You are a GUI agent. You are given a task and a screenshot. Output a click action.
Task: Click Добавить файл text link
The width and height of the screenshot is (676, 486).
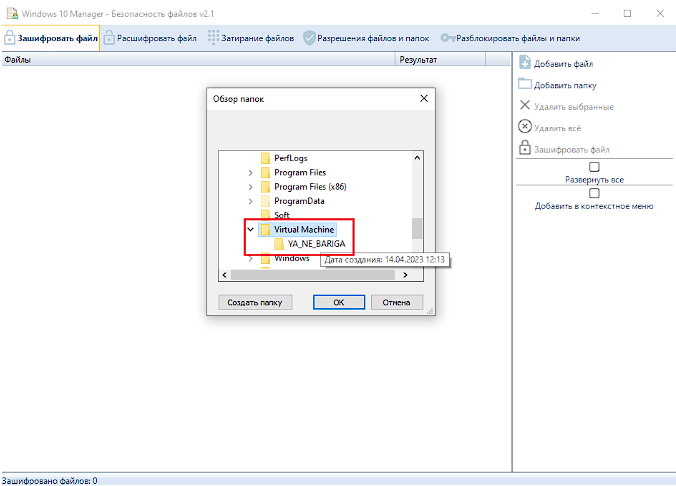click(x=563, y=64)
